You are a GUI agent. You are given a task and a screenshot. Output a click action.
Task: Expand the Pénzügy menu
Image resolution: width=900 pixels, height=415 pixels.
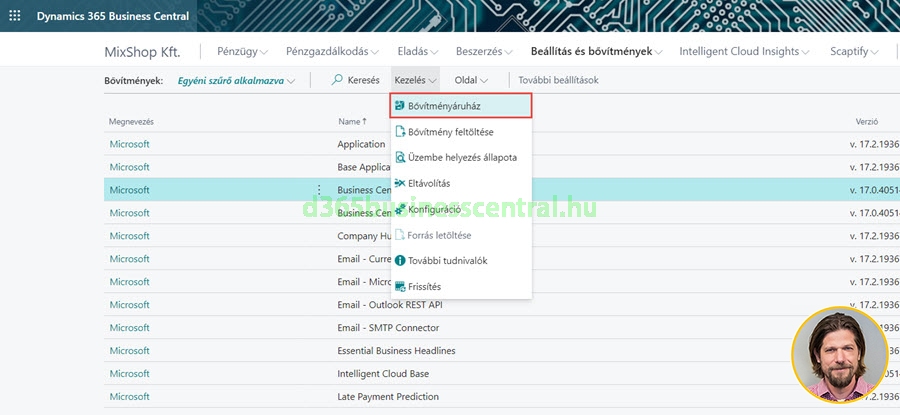(x=242, y=52)
